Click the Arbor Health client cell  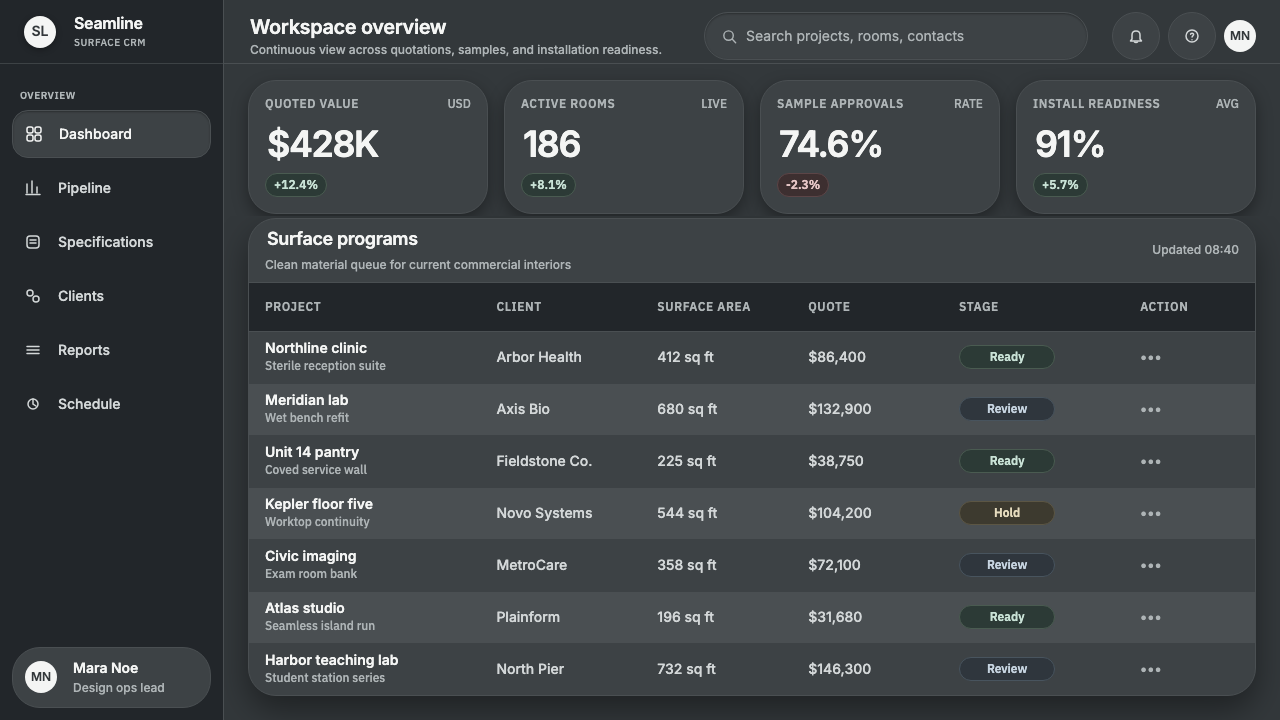[x=539, y=357]
